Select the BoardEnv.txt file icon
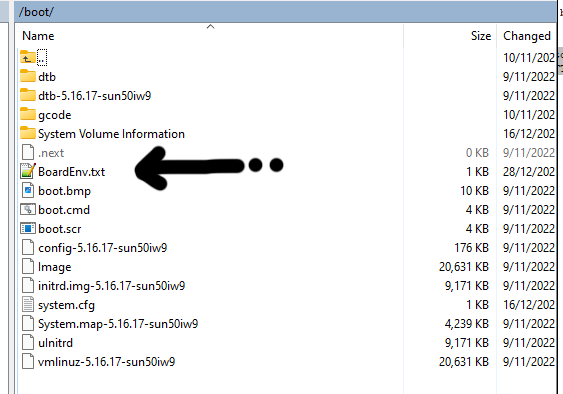The height and width of the screenshot is (394, 563). [x=28, y=171]
